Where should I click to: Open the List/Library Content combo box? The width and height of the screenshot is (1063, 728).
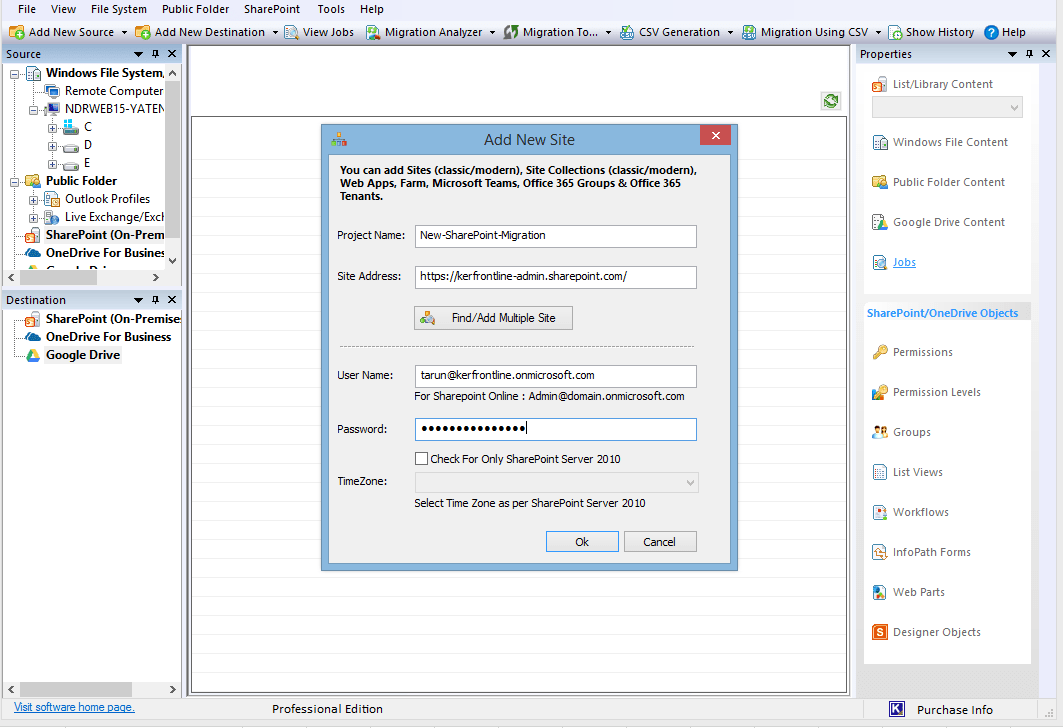pyautogui.click(x=947, y=107)
